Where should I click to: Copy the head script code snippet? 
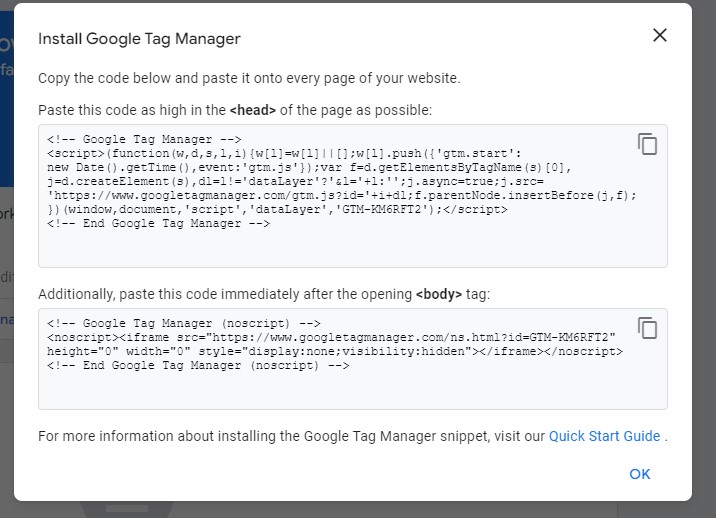[x=647, y=144]
